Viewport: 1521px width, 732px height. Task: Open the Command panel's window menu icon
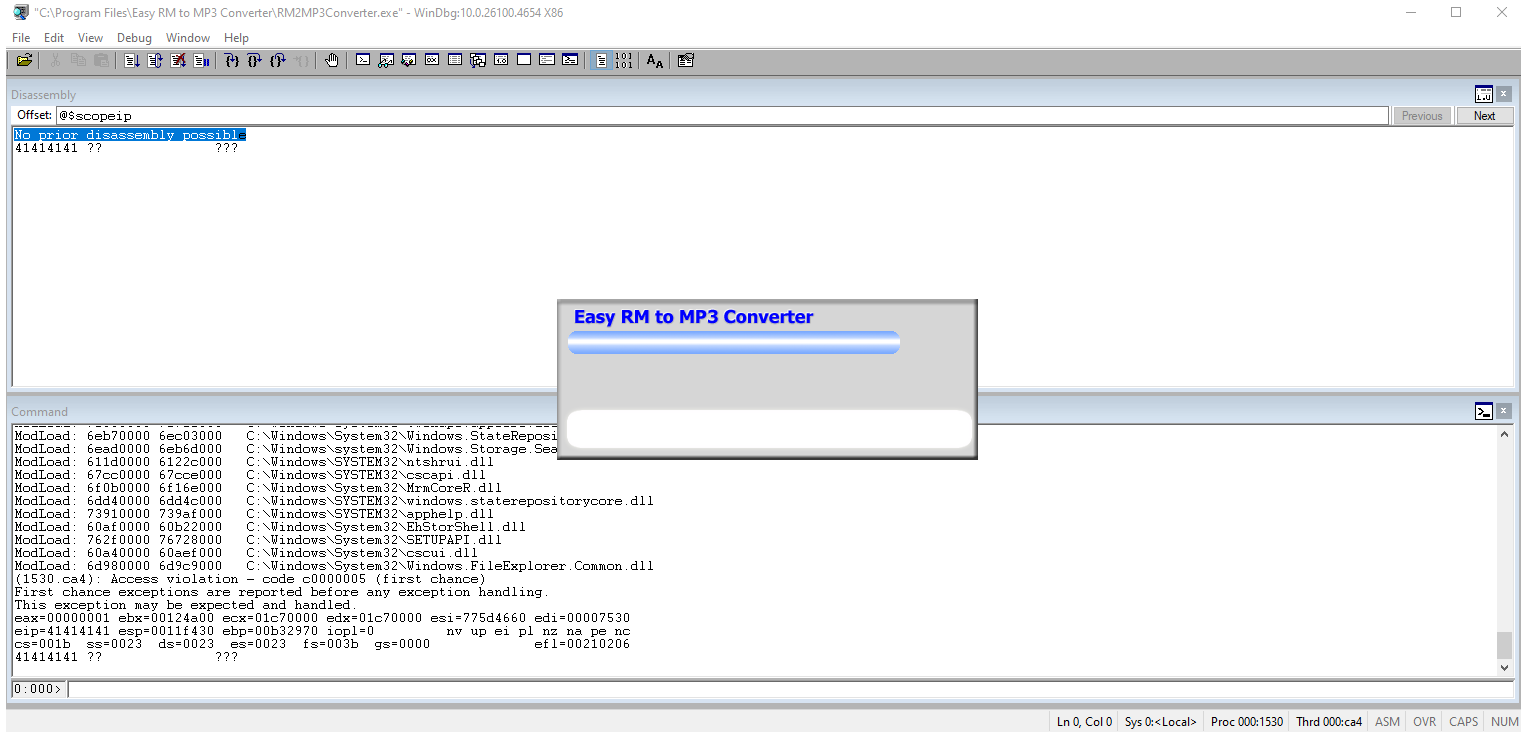[x=1483, y=411]
